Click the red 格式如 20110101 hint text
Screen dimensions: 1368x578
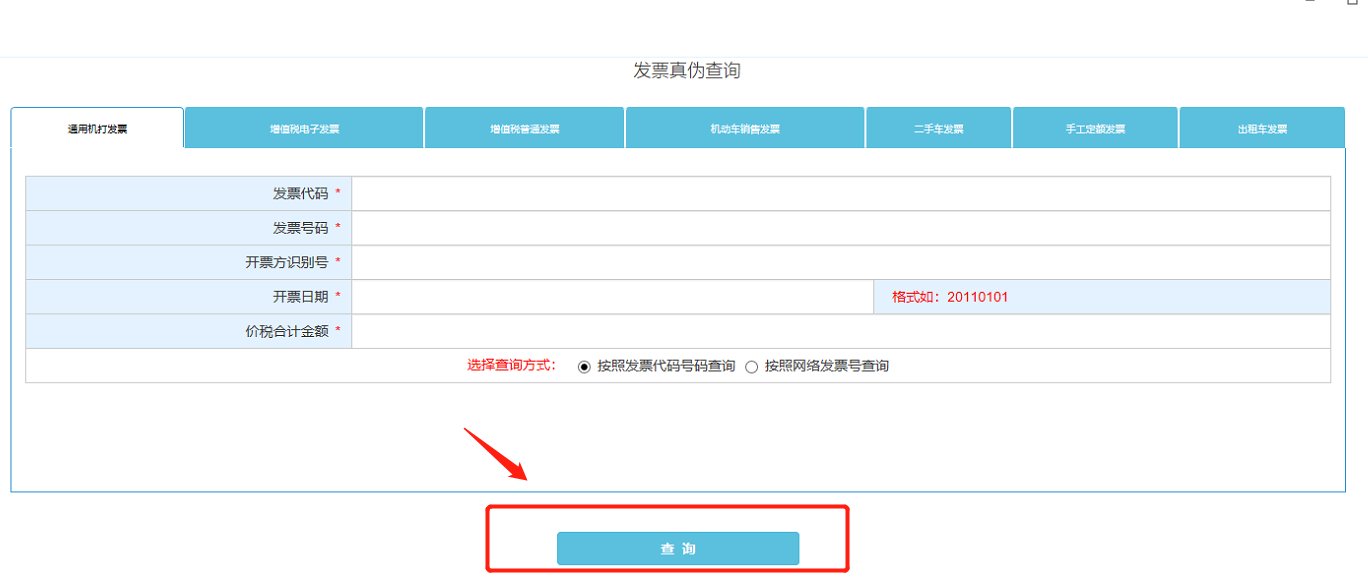pos(950,296)
